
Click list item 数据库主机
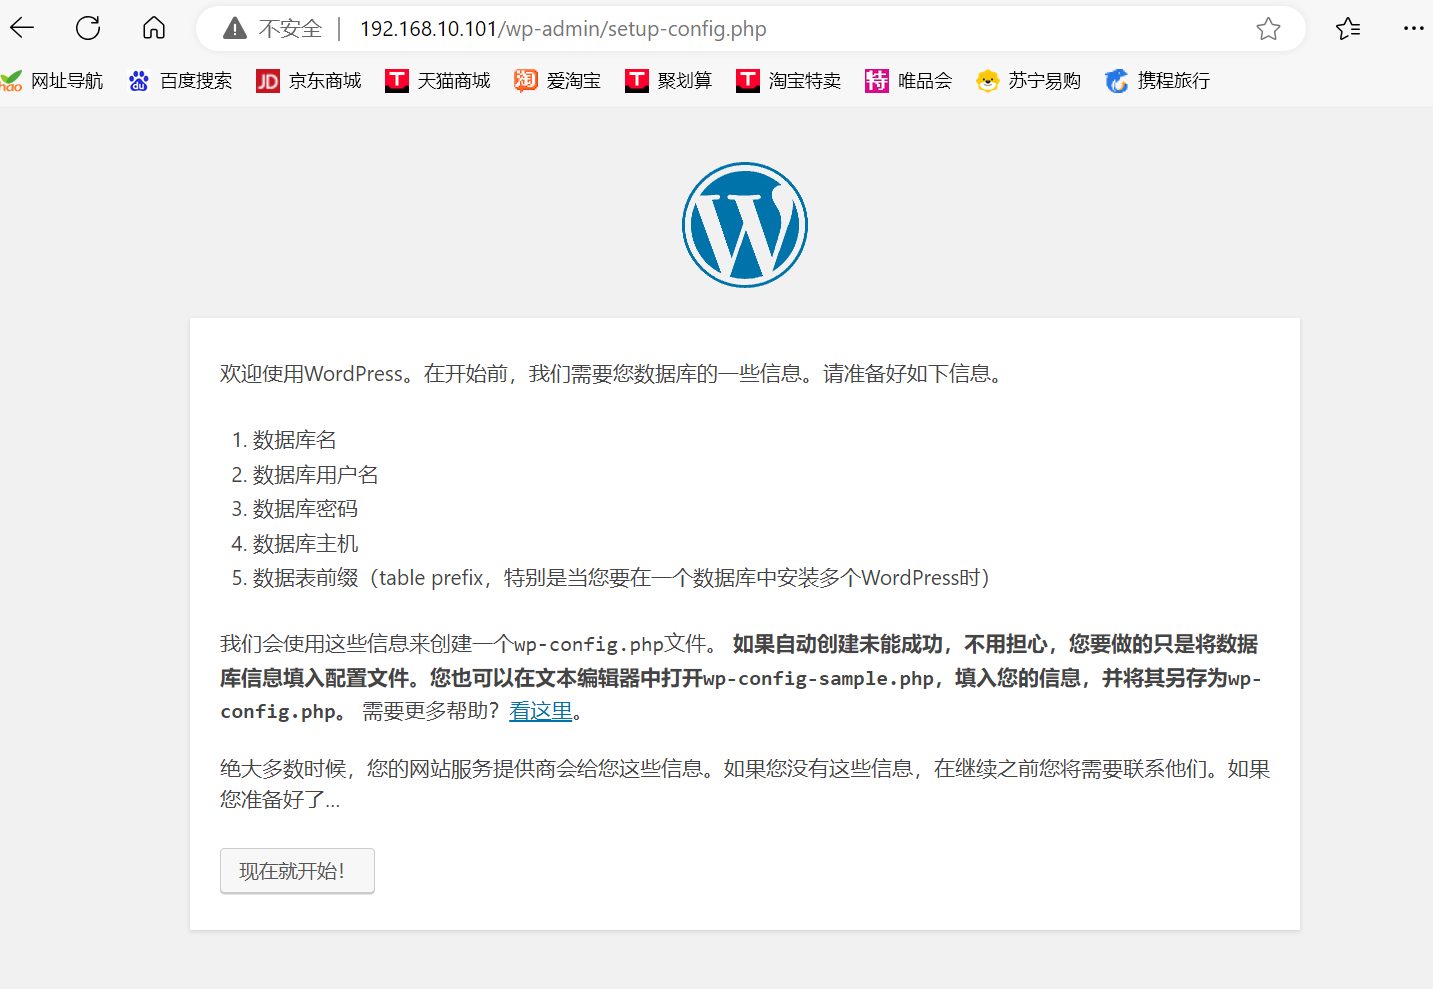tap(305, 544)
